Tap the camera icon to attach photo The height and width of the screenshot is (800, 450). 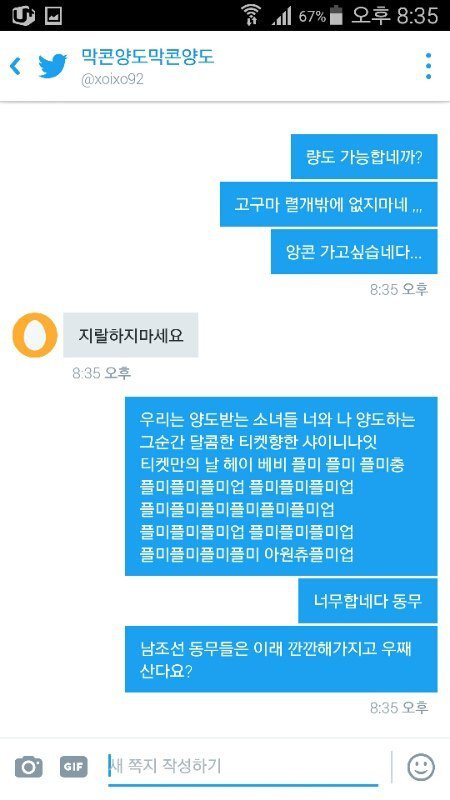click(x=29, y=766)
